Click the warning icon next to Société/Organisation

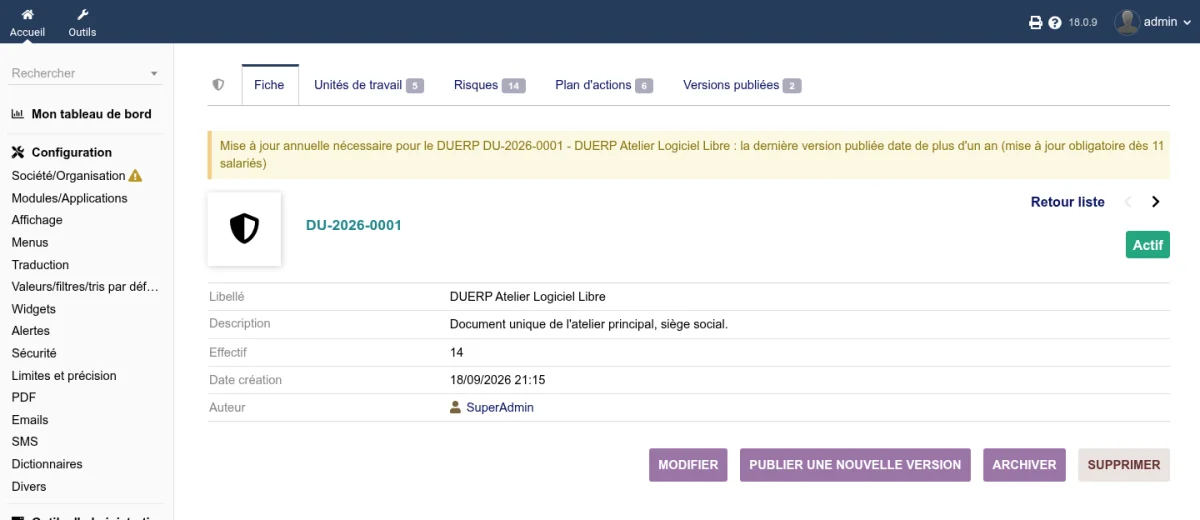pyautogui.click(x=136, y=176)
